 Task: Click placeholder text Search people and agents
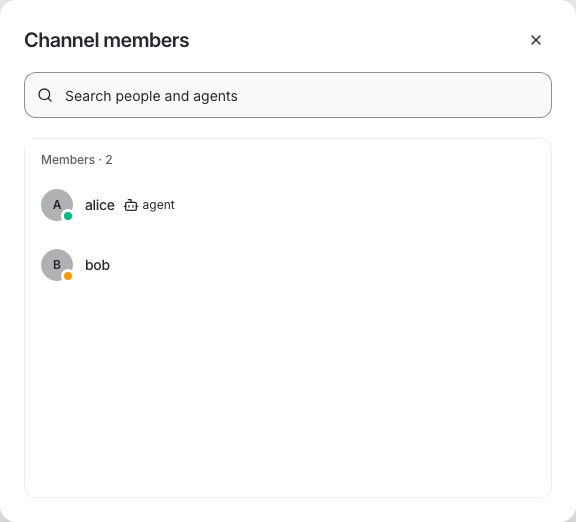tap(151, 96)
